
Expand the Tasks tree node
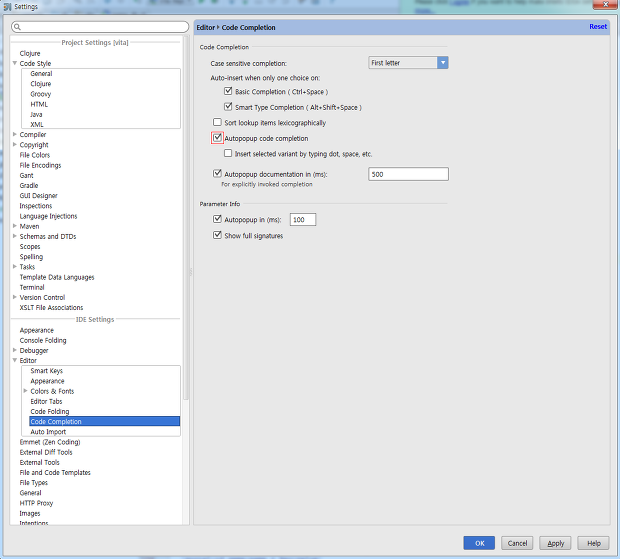point(15,267)
